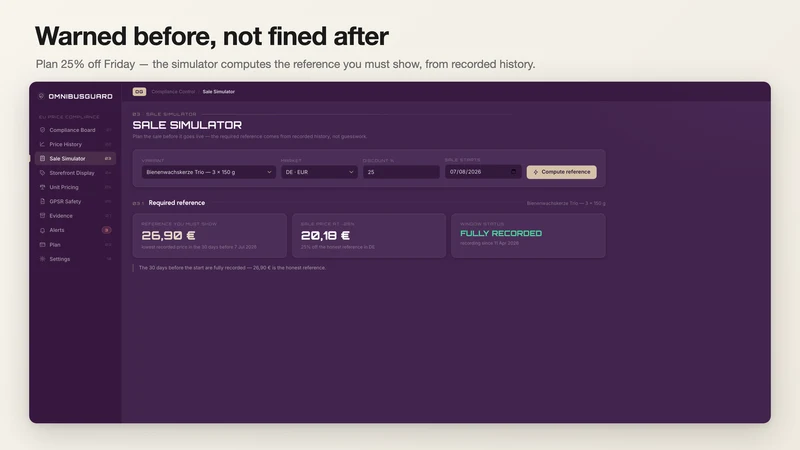Click the OmnibusGuard shield logo icon
Image resolution: width=800 pixels, height=450 pixels.
coord(41,96)
